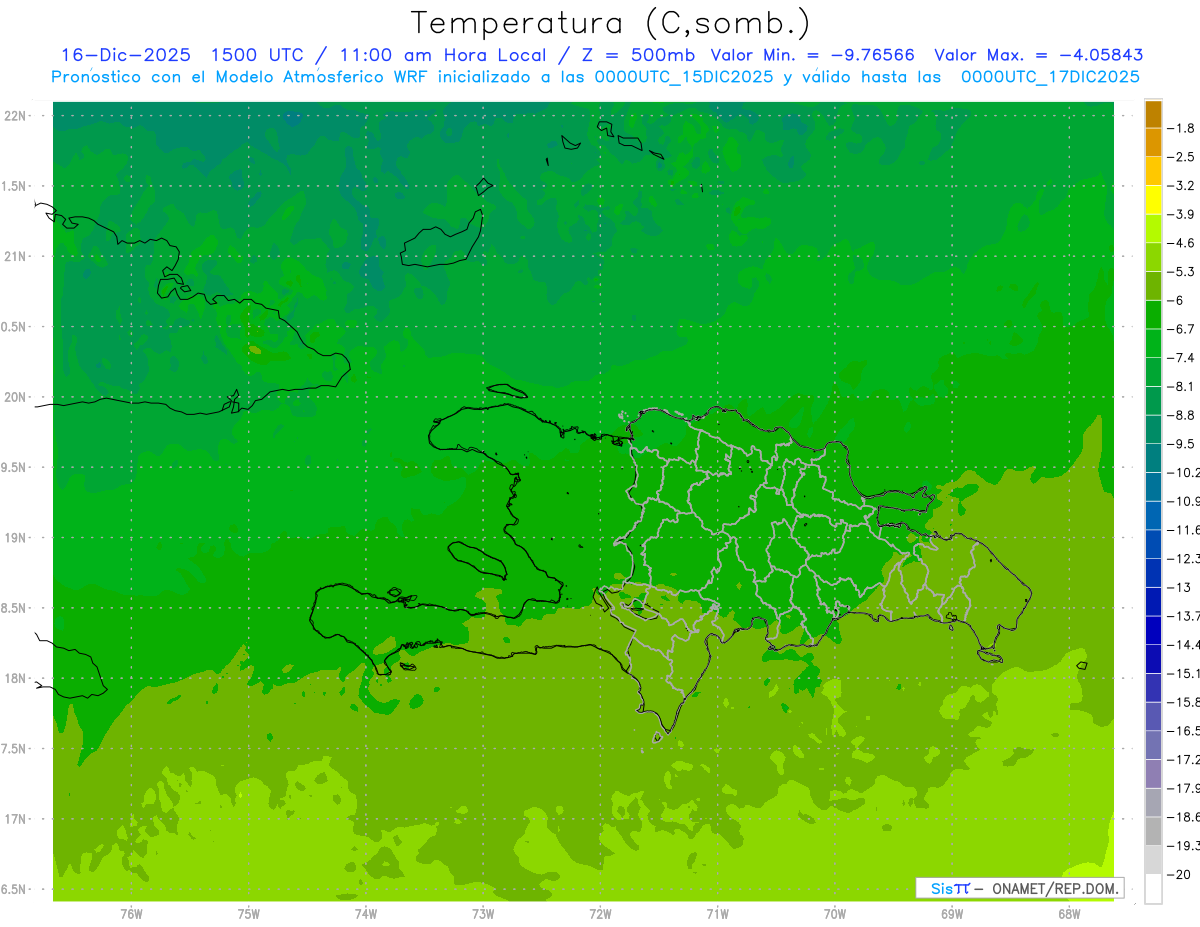The height and width of the screenshot is (927, 1200).
Task: Click the "75W" longitude label
Action: point(249,913)
